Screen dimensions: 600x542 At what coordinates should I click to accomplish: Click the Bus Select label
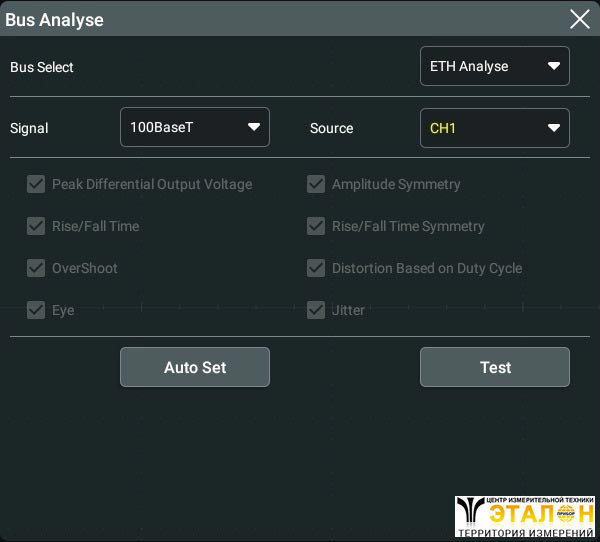coord(42,67)
